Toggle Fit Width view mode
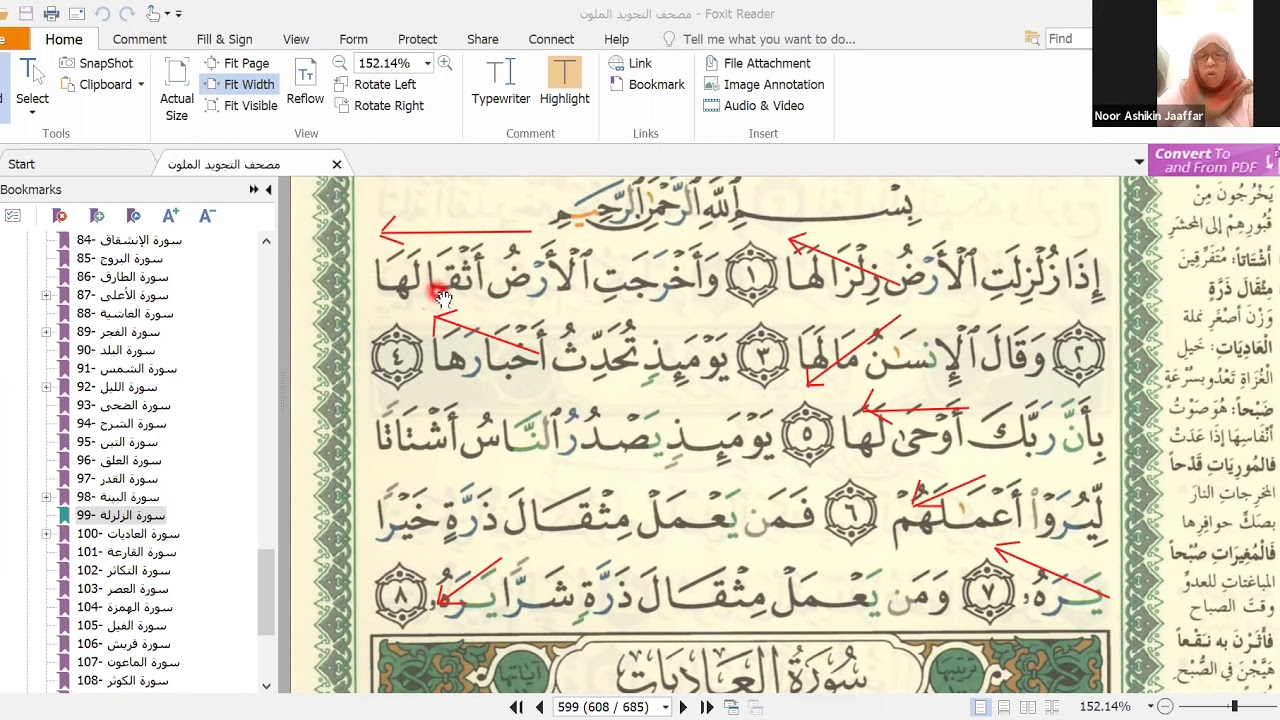Image resolution: width=1280 pixels, height=720 pixels. pos(239,84)
